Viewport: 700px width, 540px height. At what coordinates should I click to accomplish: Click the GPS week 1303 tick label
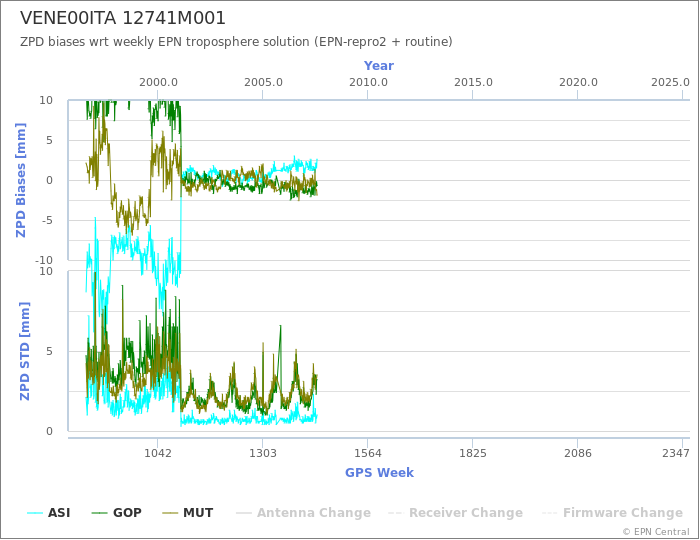pyautogui.click(x=262, y=453)
